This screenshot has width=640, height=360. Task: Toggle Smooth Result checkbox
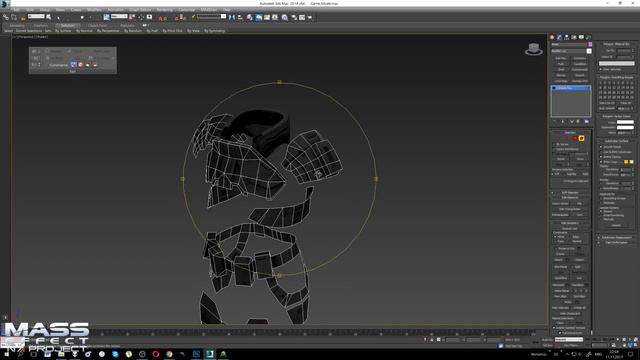coord(601,147)
